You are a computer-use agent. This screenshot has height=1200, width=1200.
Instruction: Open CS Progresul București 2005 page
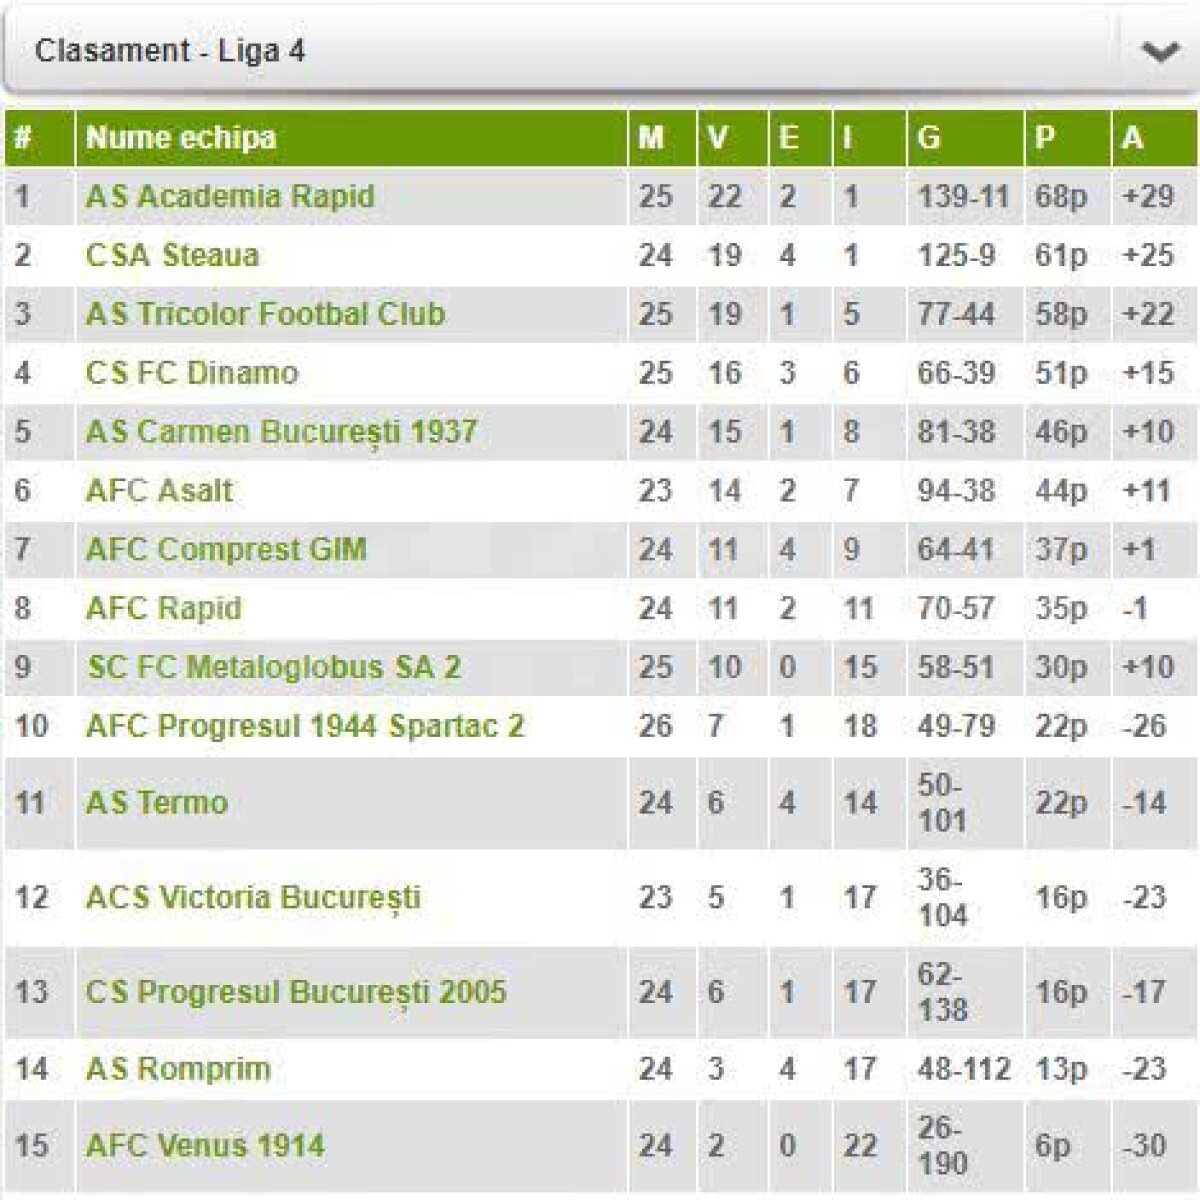tap(296, 992)
